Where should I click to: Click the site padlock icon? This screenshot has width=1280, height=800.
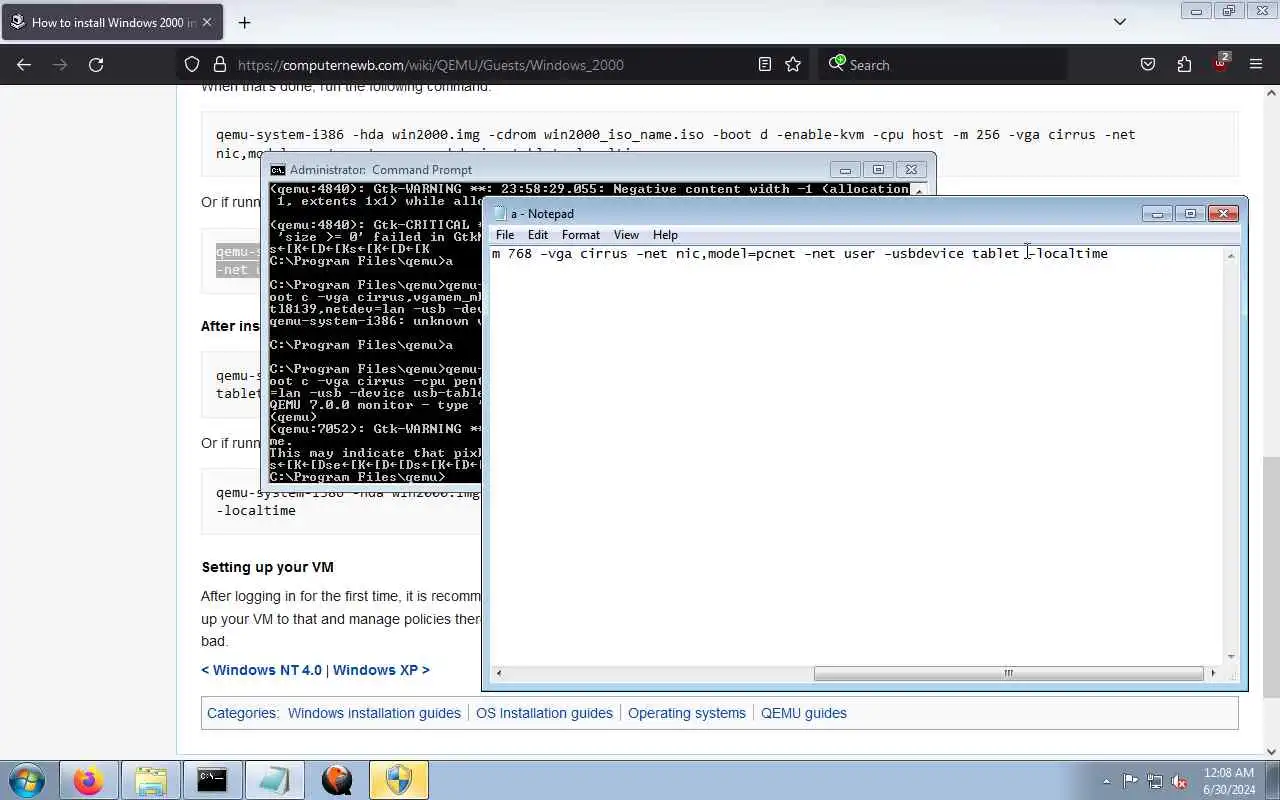click(220, 64)
